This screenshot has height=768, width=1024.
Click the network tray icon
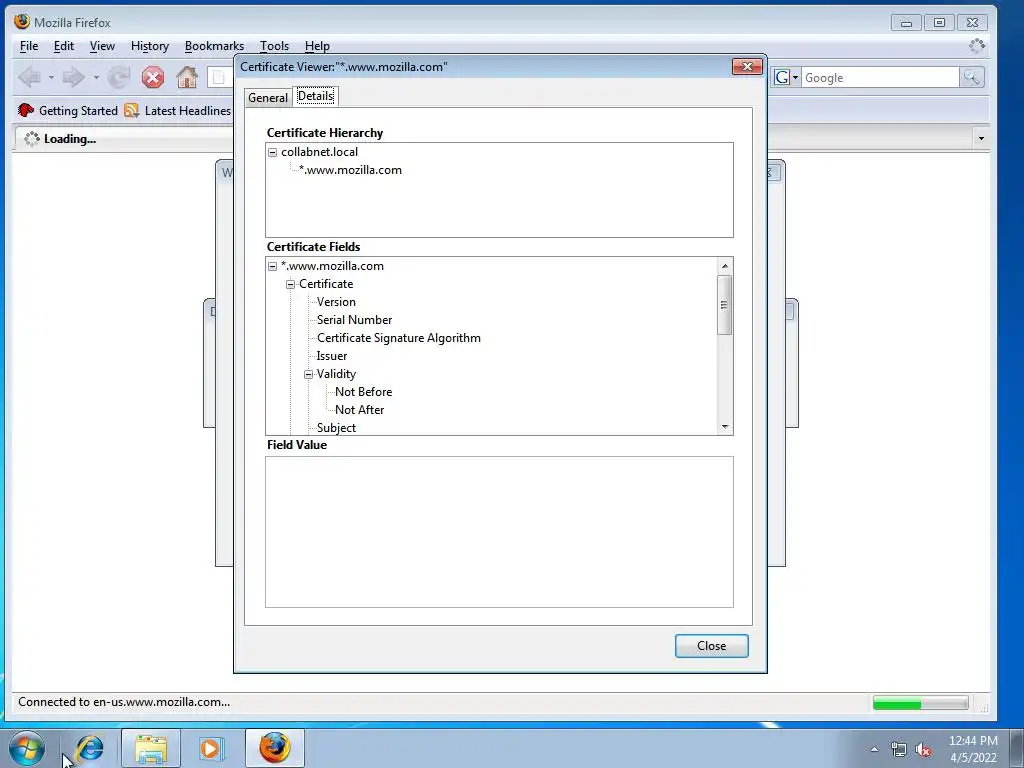[x=899, y=750]
